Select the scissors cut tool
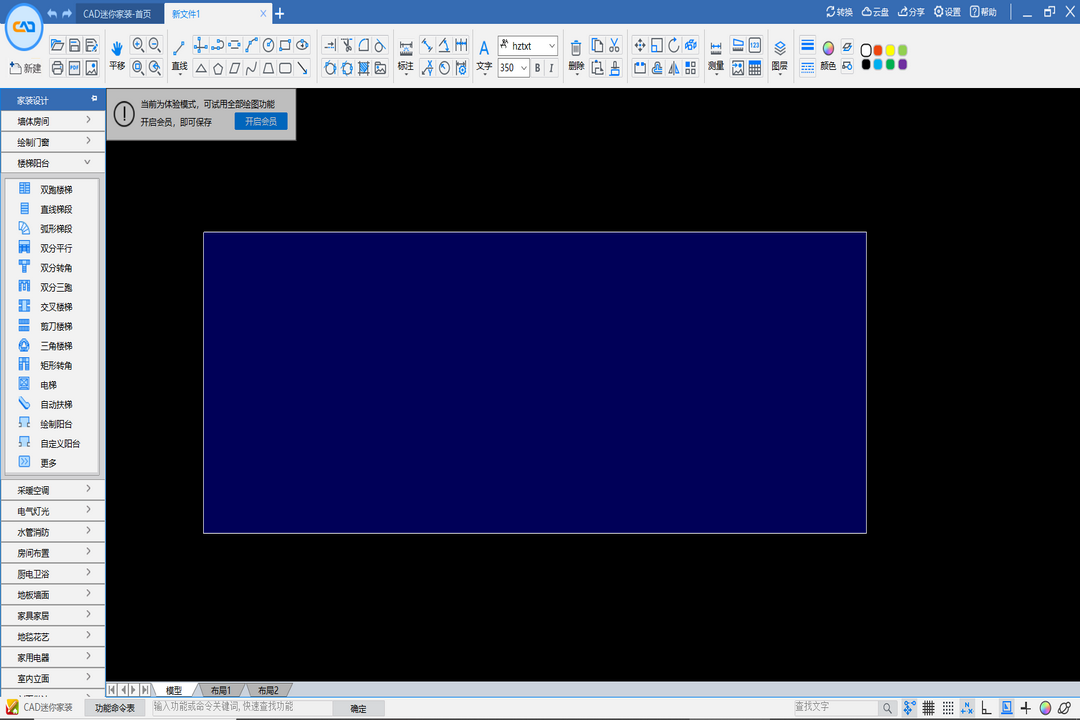 (x=614, y=45)
